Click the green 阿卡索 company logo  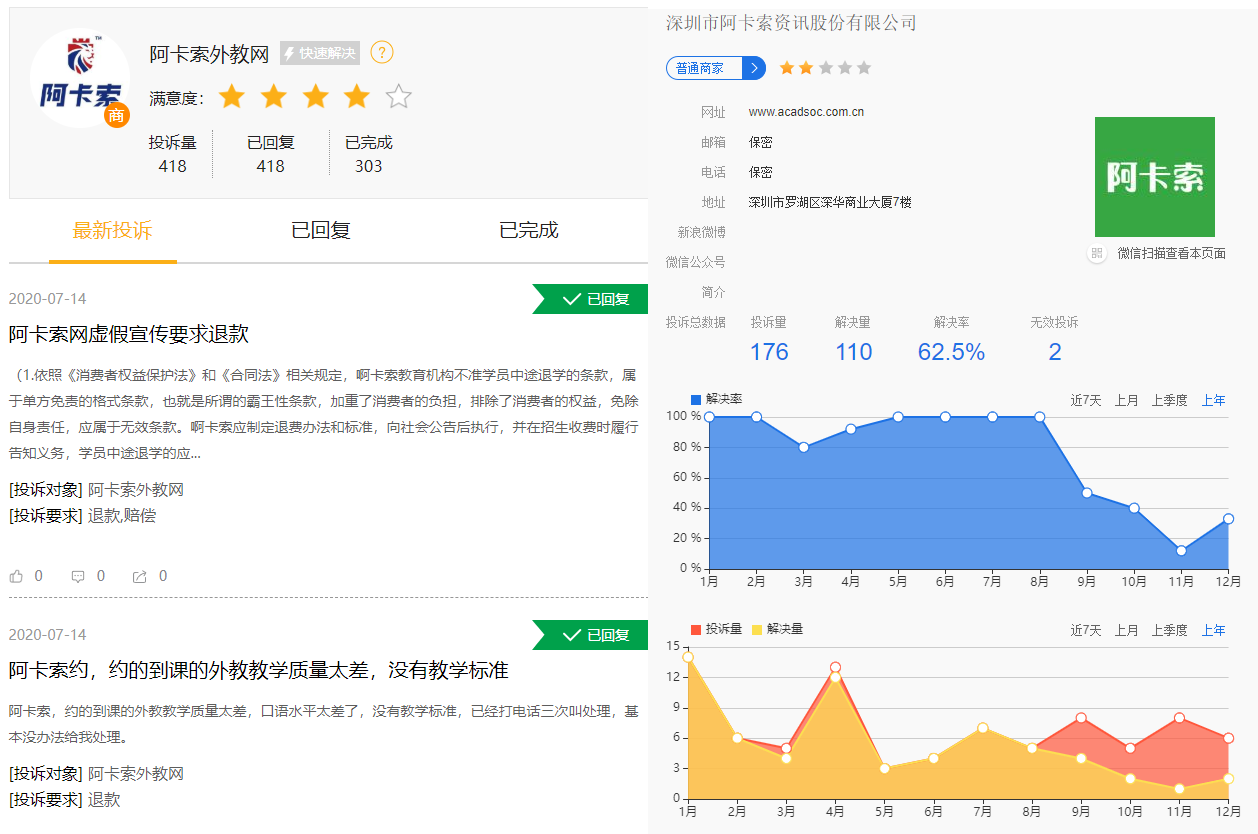pos(1155,177)
